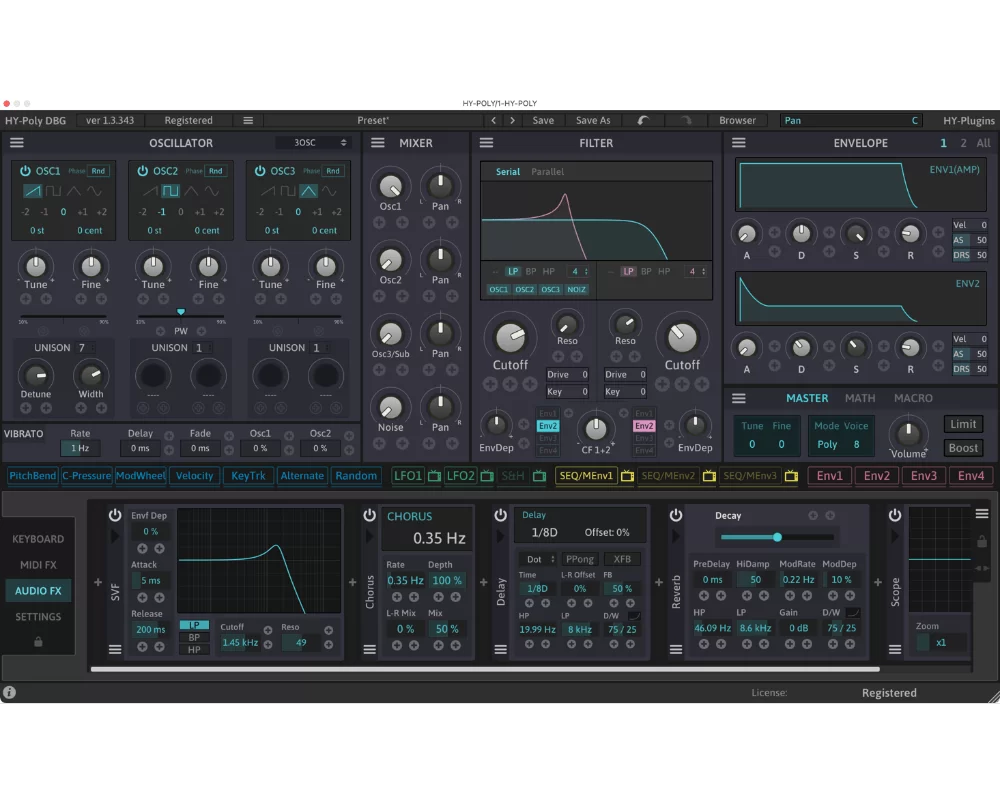Open Poly mode selector in Master
The height and width of the screenshot is (800, 1000).
(827, 445)
